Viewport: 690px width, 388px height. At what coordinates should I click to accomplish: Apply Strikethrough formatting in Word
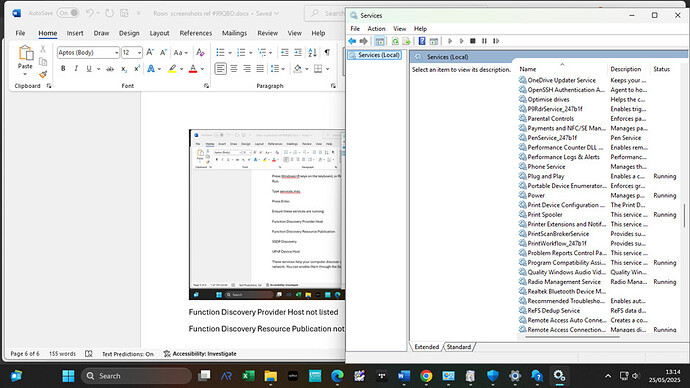tap(110, 69)
